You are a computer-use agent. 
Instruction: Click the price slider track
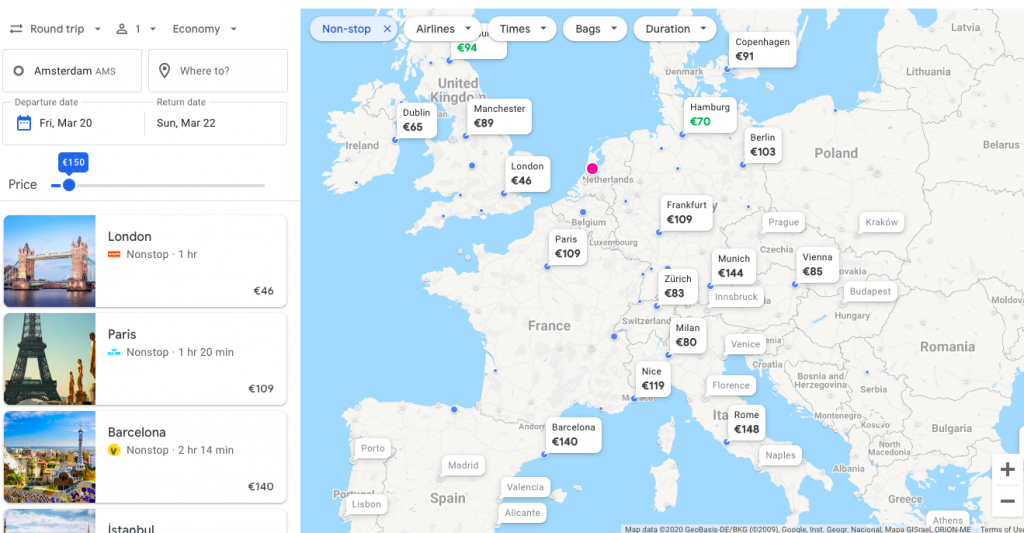158,186
